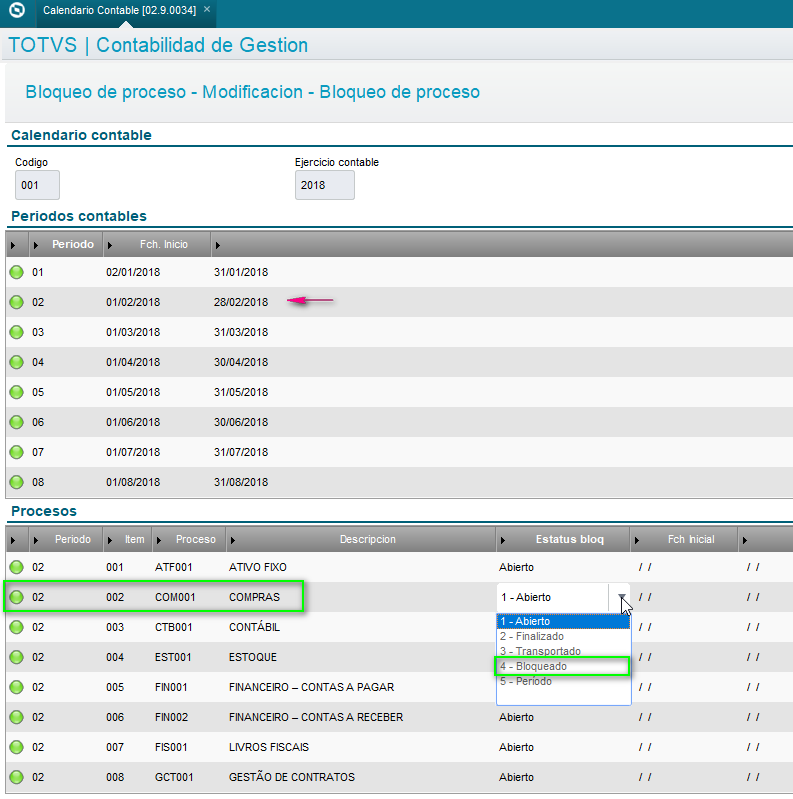Click arrow before Descripcion header
Viewport: 793px width, 799px height.
point(233,541)
